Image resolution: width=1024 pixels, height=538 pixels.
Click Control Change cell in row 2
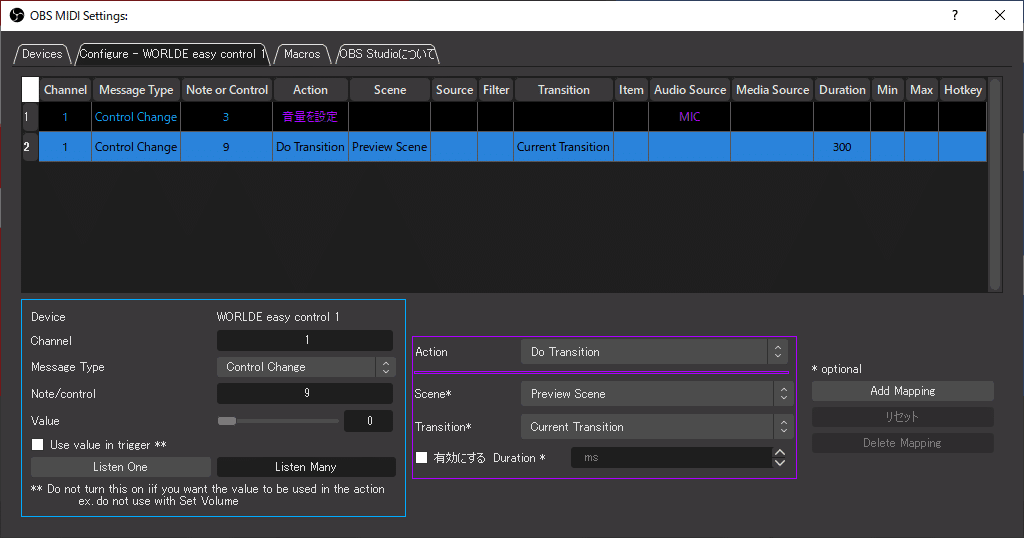[x=136, y=147]
